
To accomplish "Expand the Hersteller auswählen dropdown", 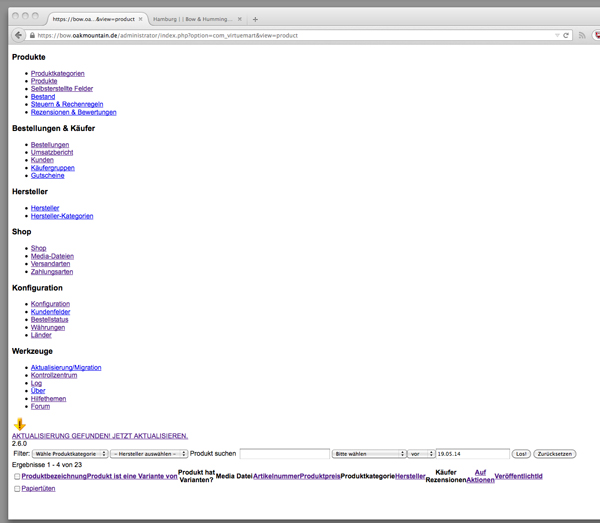I will tap(149, 453).
